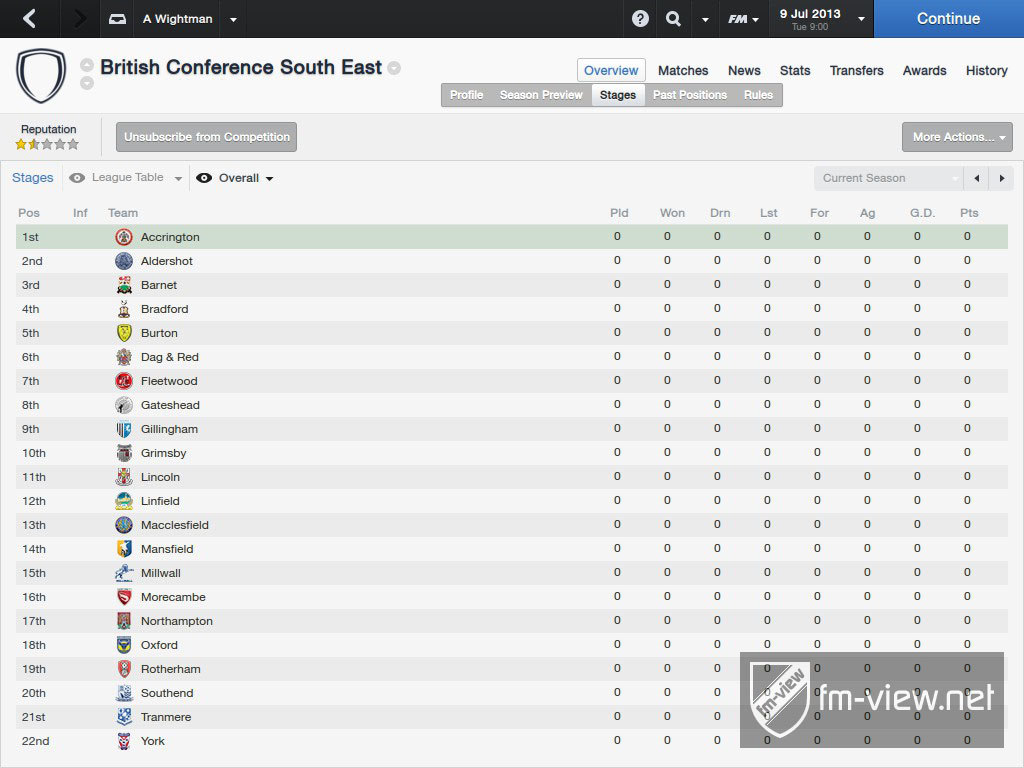Expand the A Wightman manager dropdown
1024x768 pixels.
233,19
